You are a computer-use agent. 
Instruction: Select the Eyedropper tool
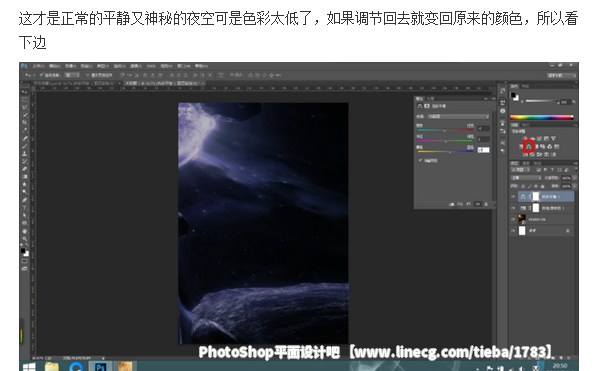point(25,130)
